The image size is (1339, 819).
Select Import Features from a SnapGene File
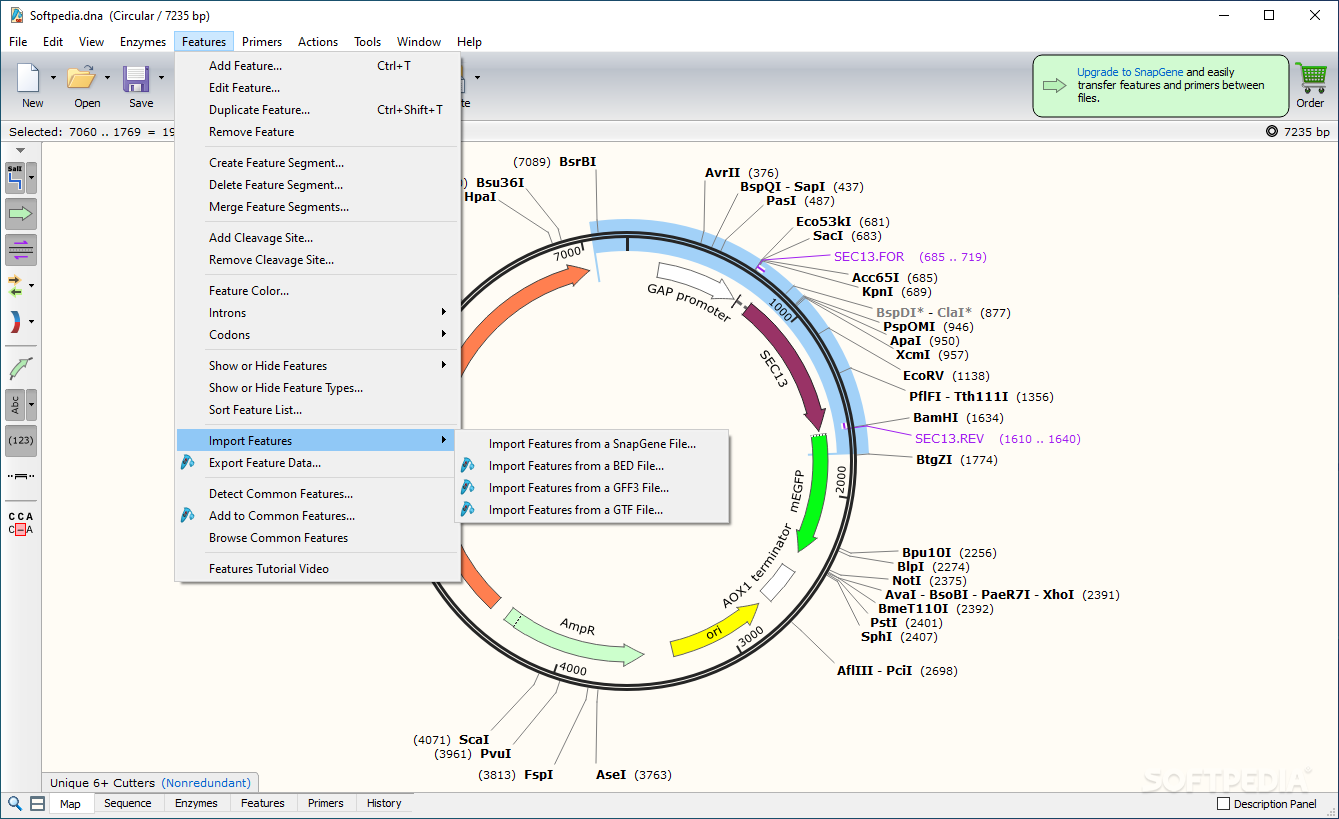tap(592, 443)
